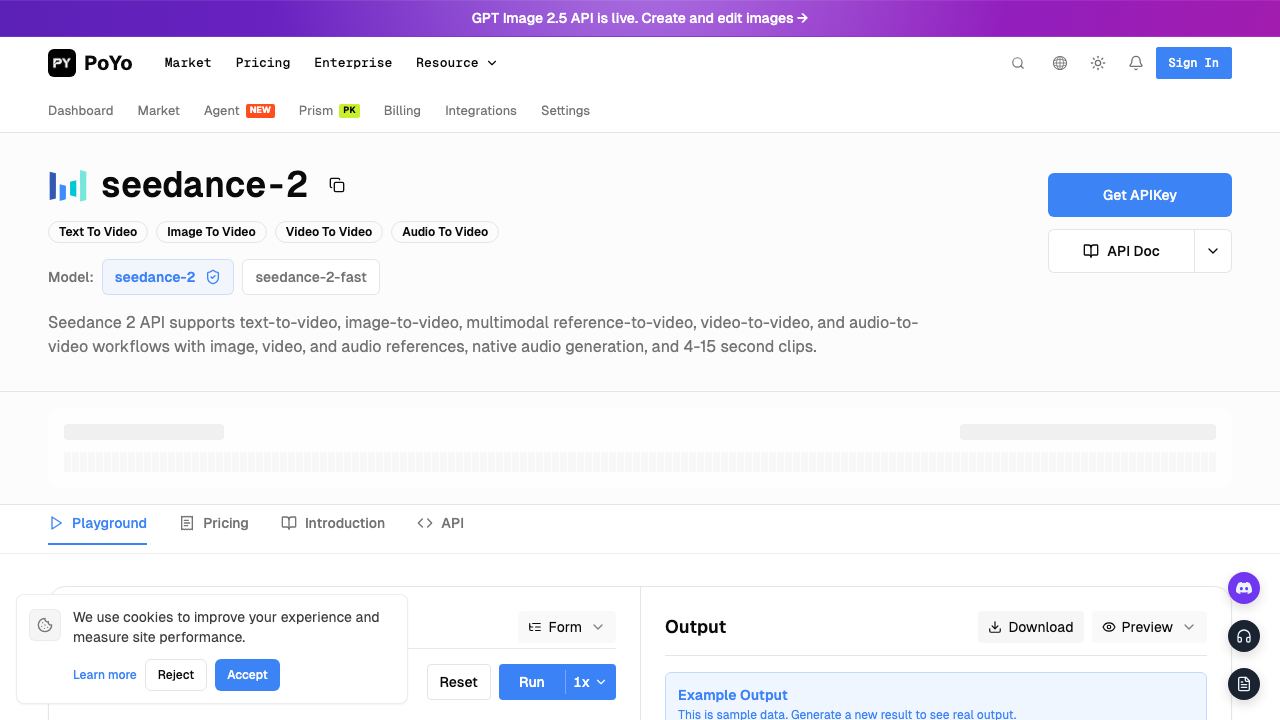The width and height of the screenshot is (1280, 720).
Task: Toggle the light/dark theme sun icon
Action: pos(1098,63)
